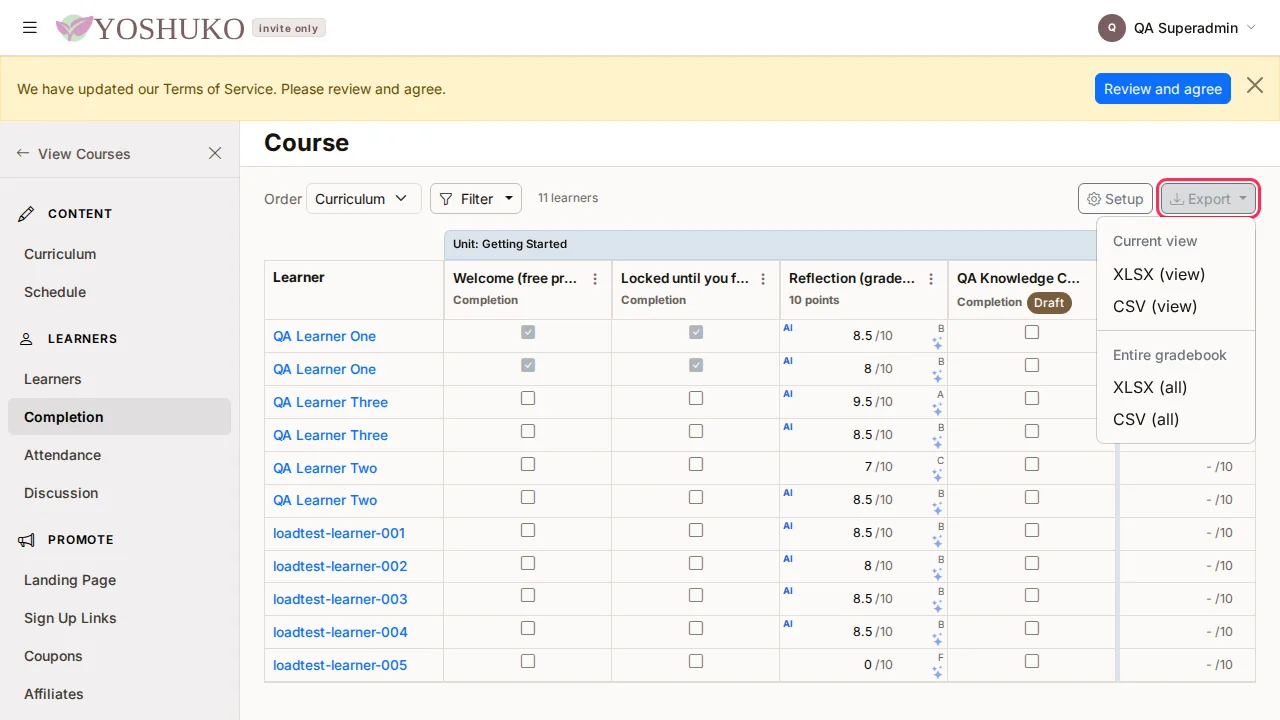Viewport: 1280px width, 720px height.
Task: Check Welcome completion for loadtest-learner-004
Action: click(x=528, y=628)
